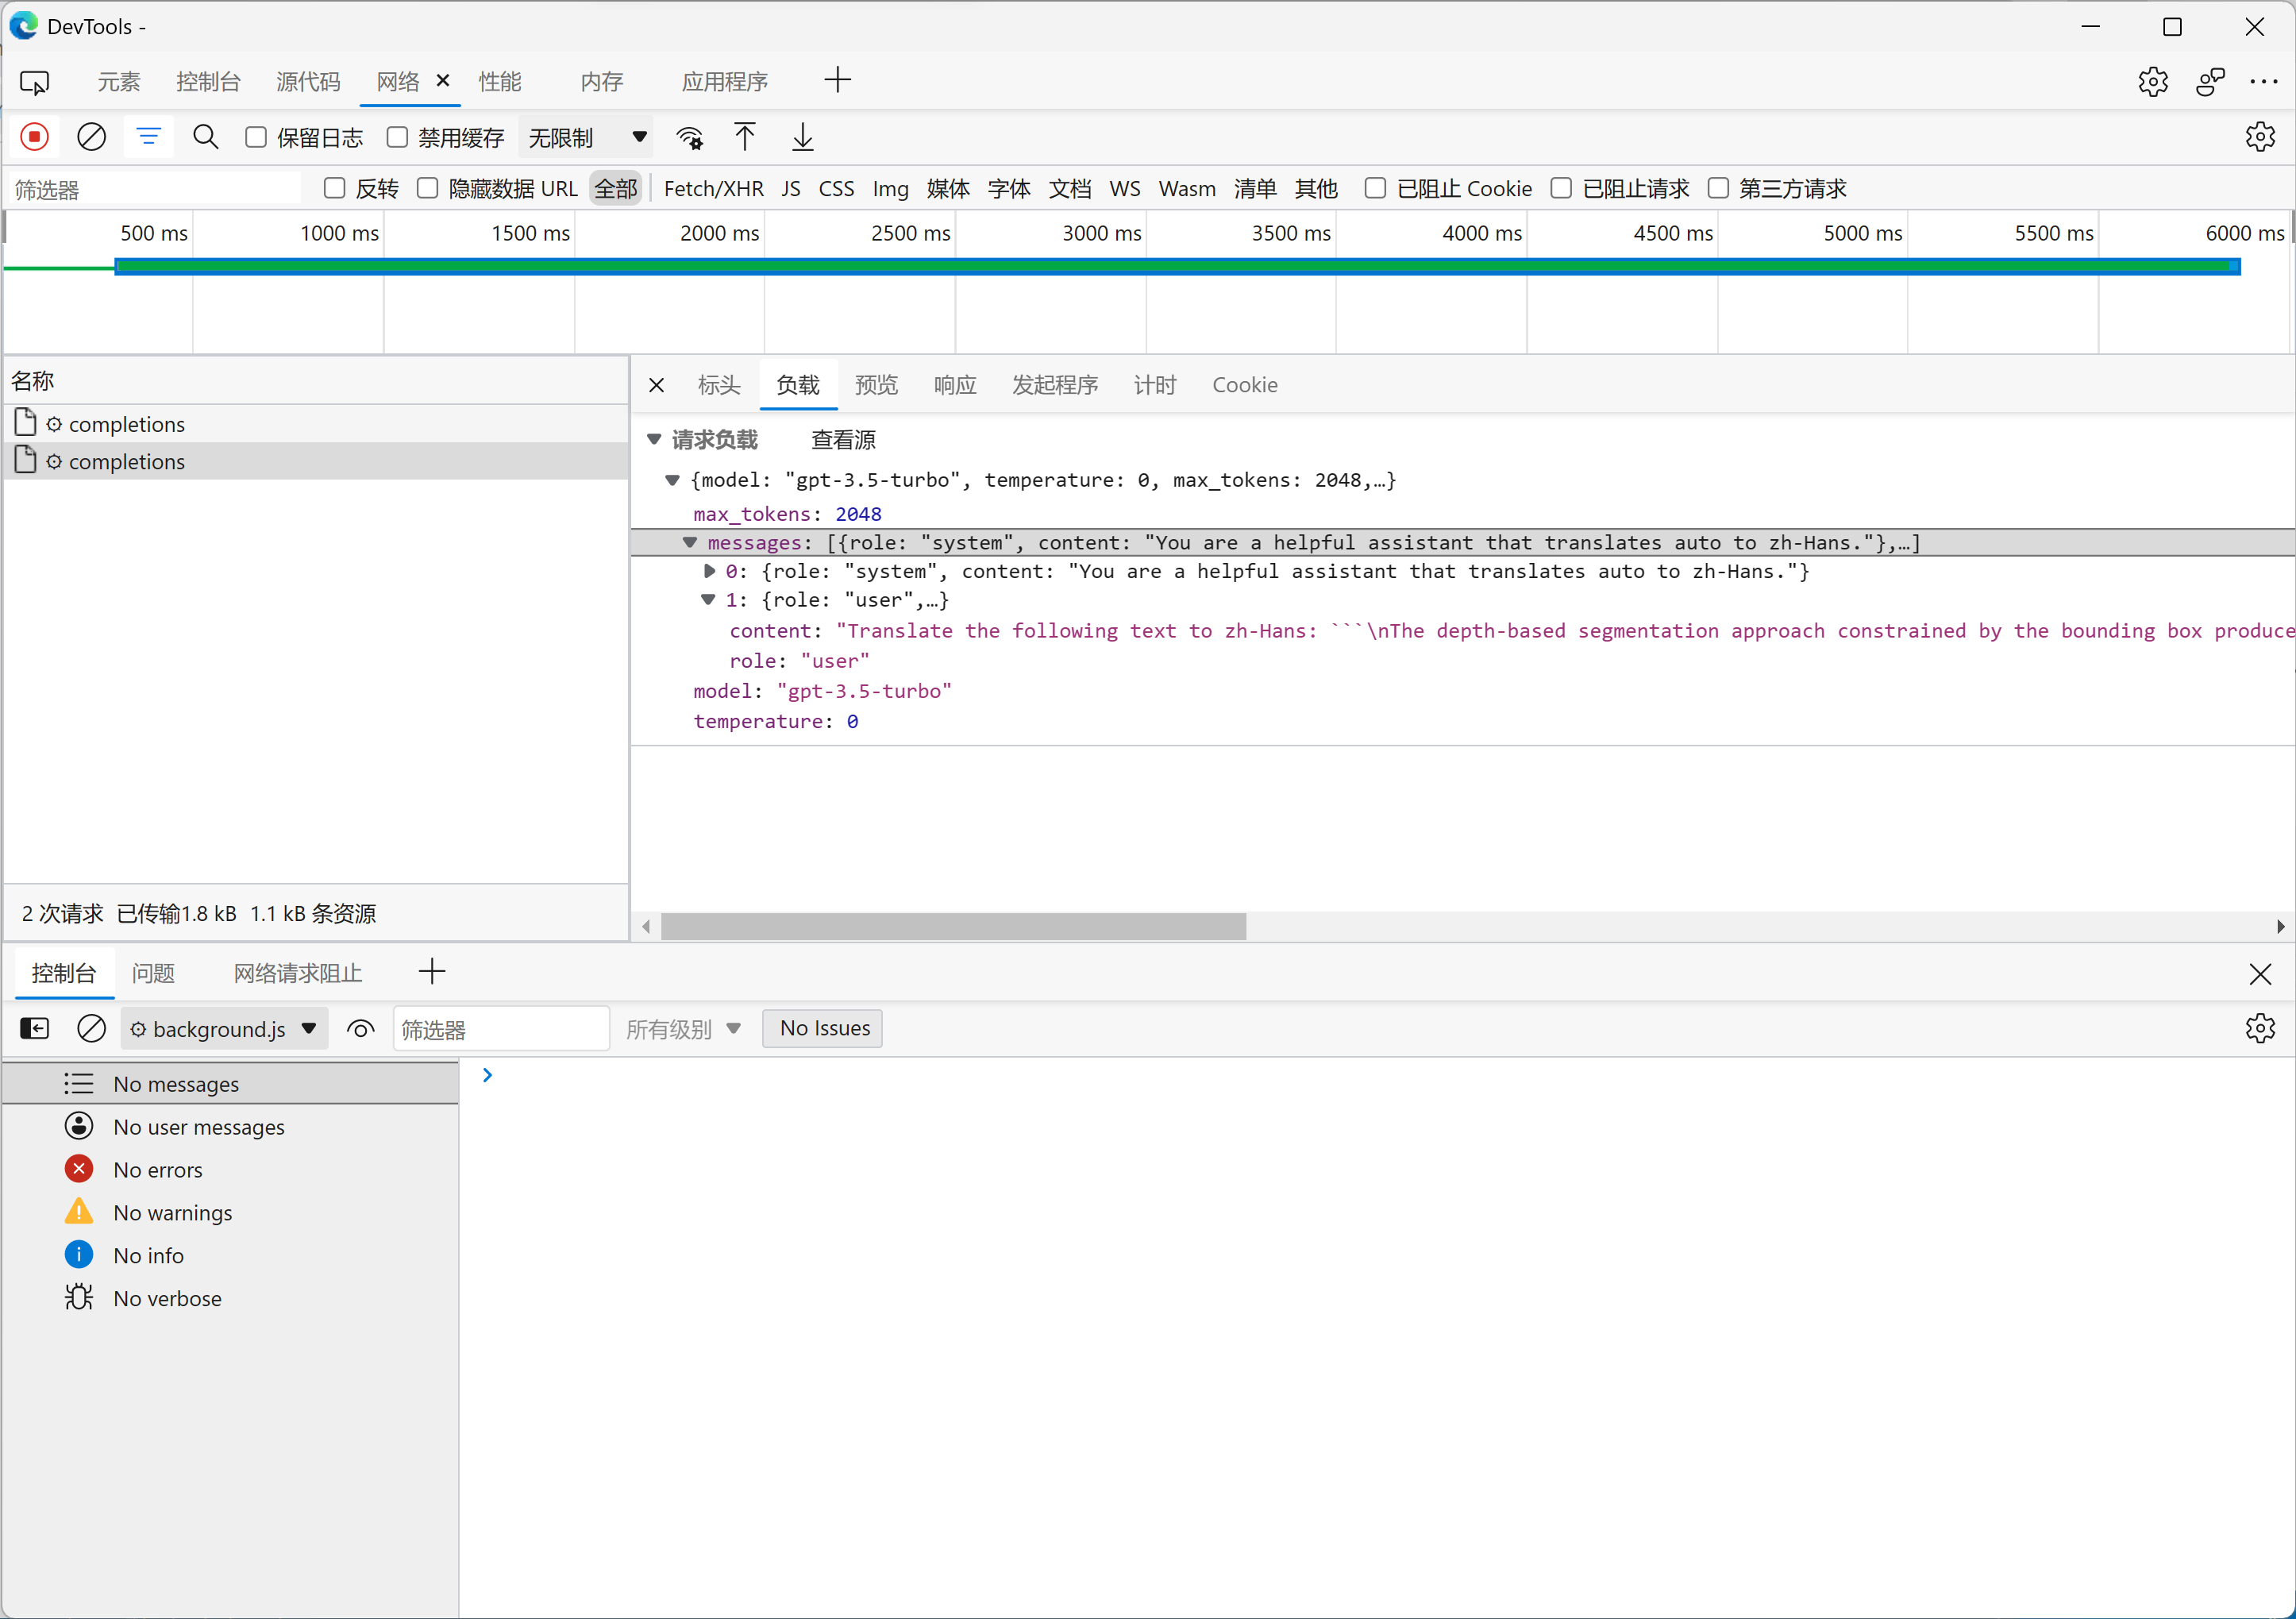This screenshot has height=1619, width=2296.
Task: Enable the 禁用缓存 checkbox
Action: [398, 137]
